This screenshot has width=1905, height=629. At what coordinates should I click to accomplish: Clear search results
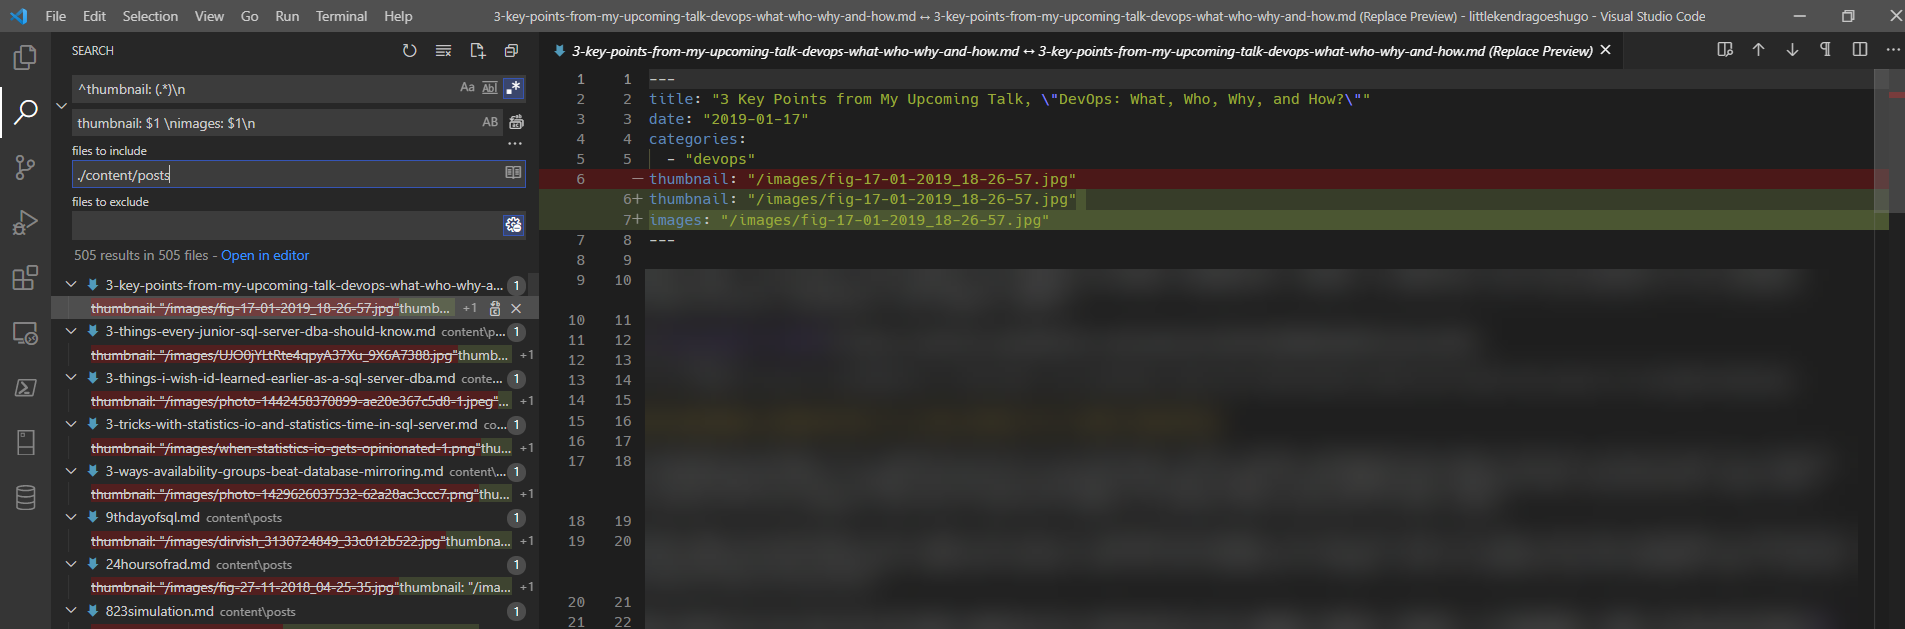[444, 51]
